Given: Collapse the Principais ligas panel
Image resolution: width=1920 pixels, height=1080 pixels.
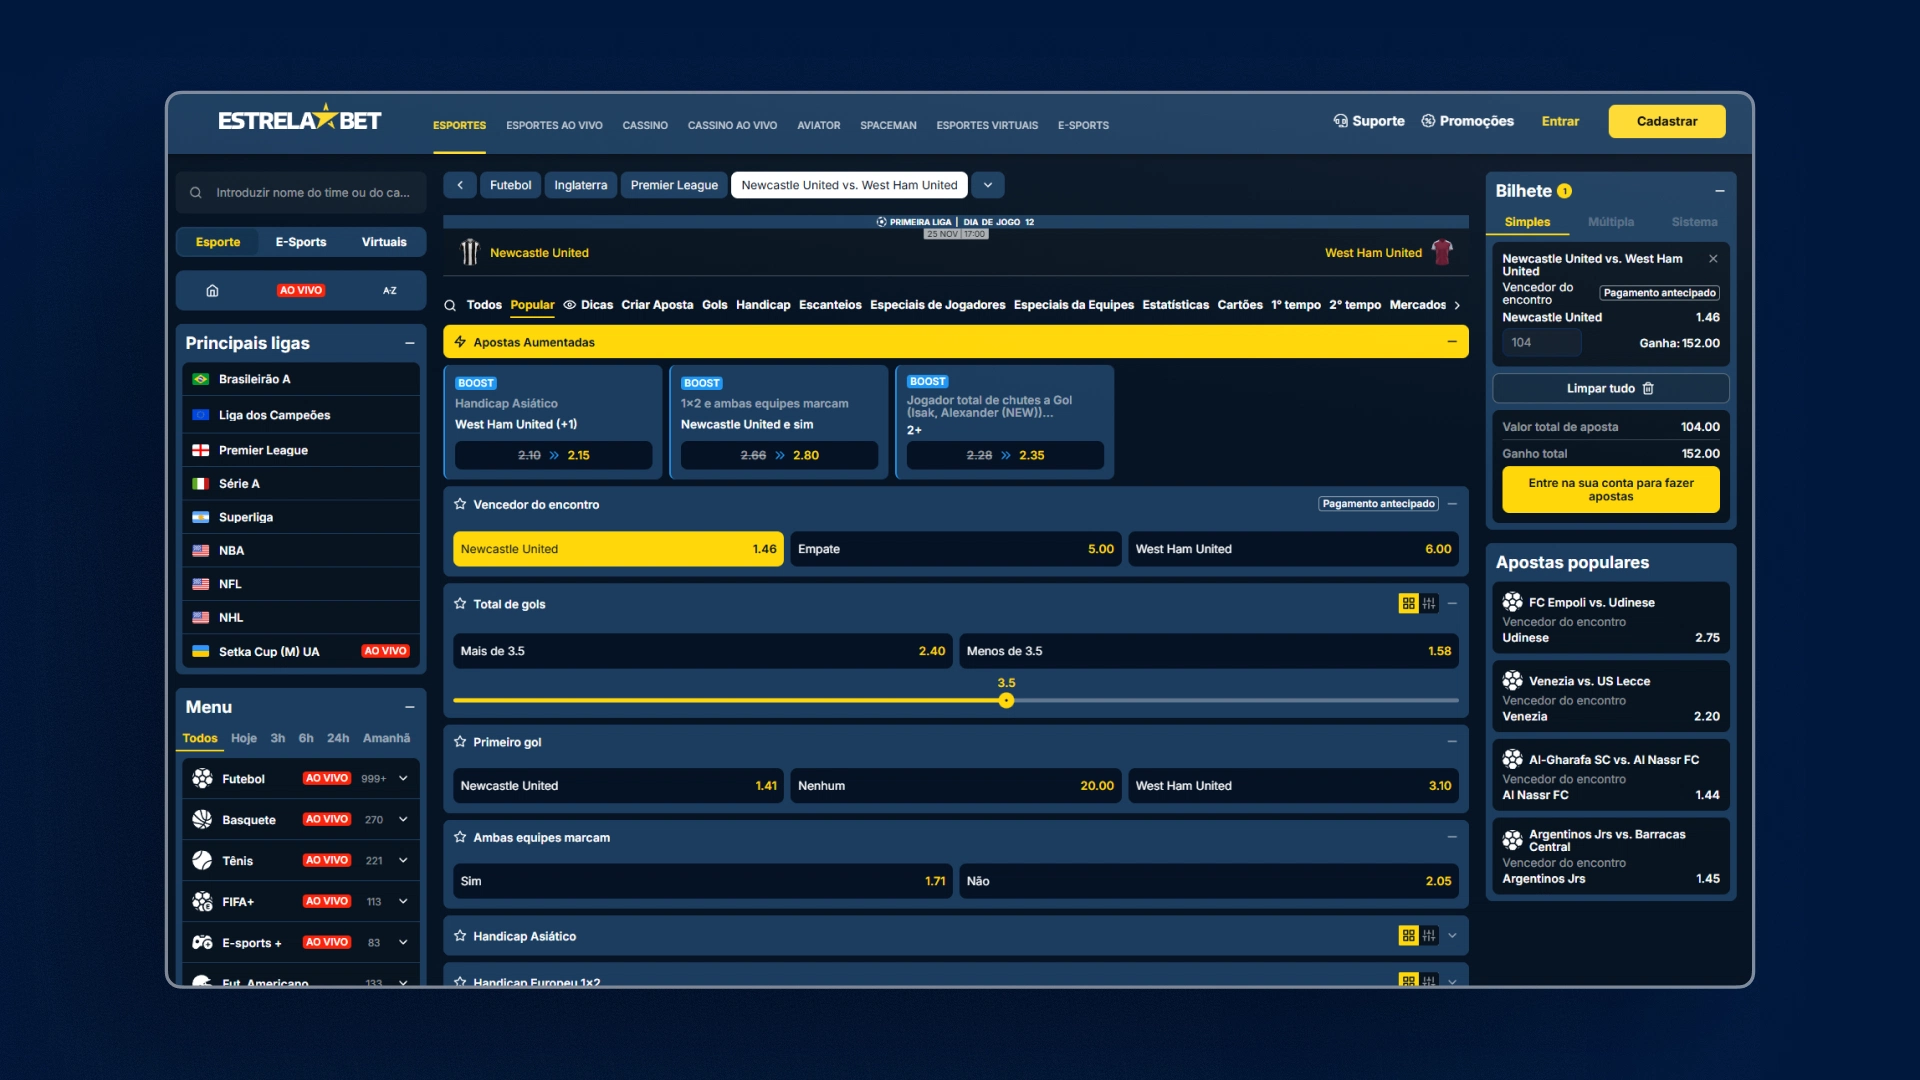Looking at the screenshot, I should click(x=409, y=343).
